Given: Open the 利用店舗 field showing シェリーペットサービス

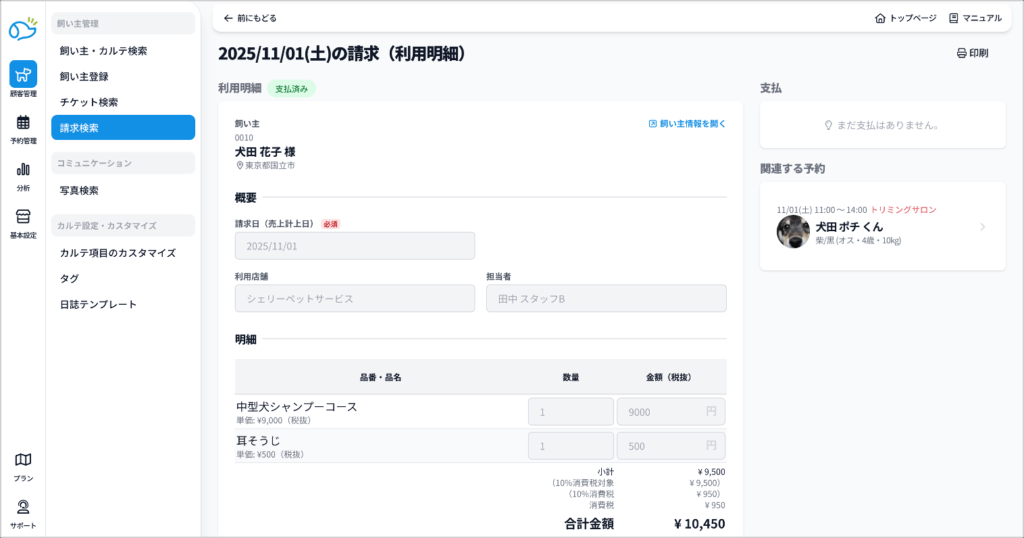Looking at the screenshot, I should click(x=355, y=298).
